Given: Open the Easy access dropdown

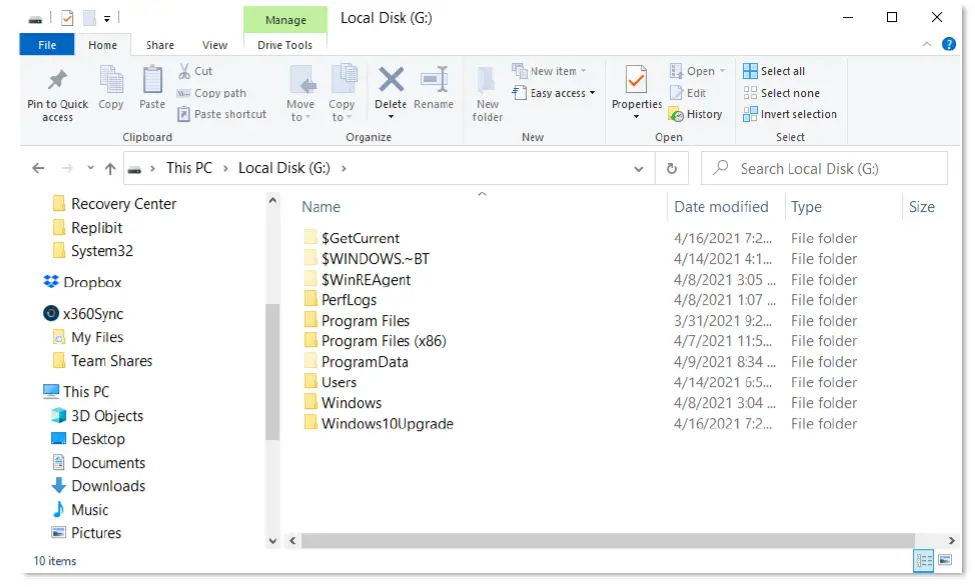Looking at the screenshot, I should click(x=554, y=93).
